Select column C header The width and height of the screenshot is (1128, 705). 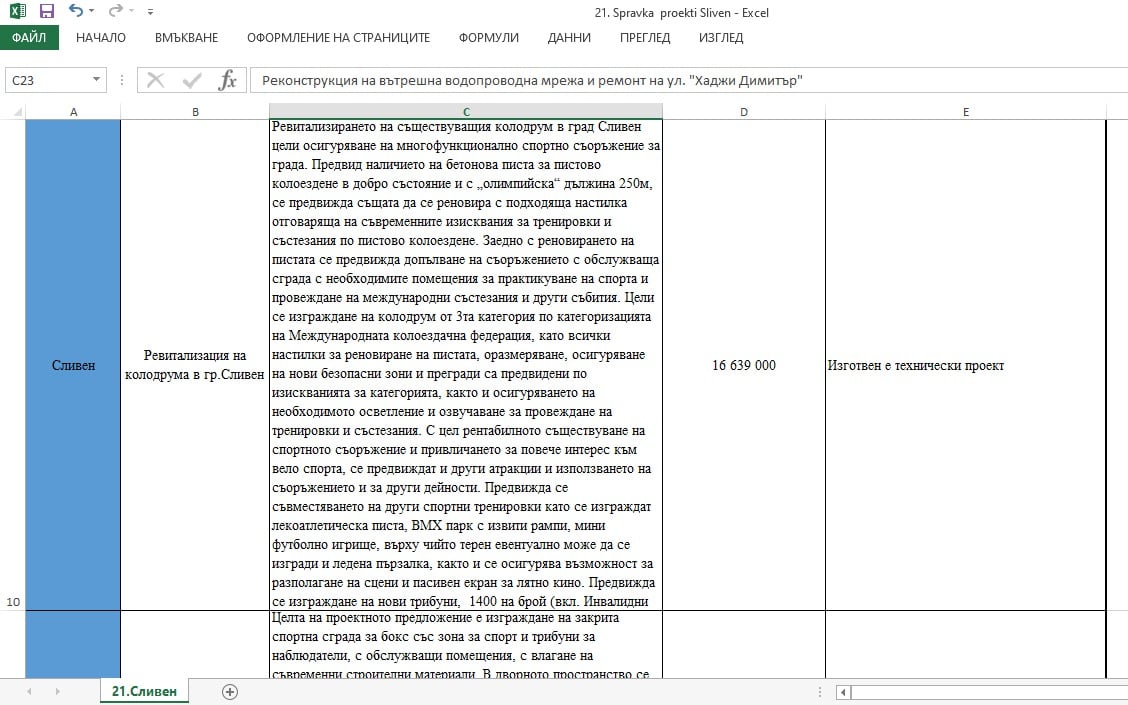click(466, 112)
